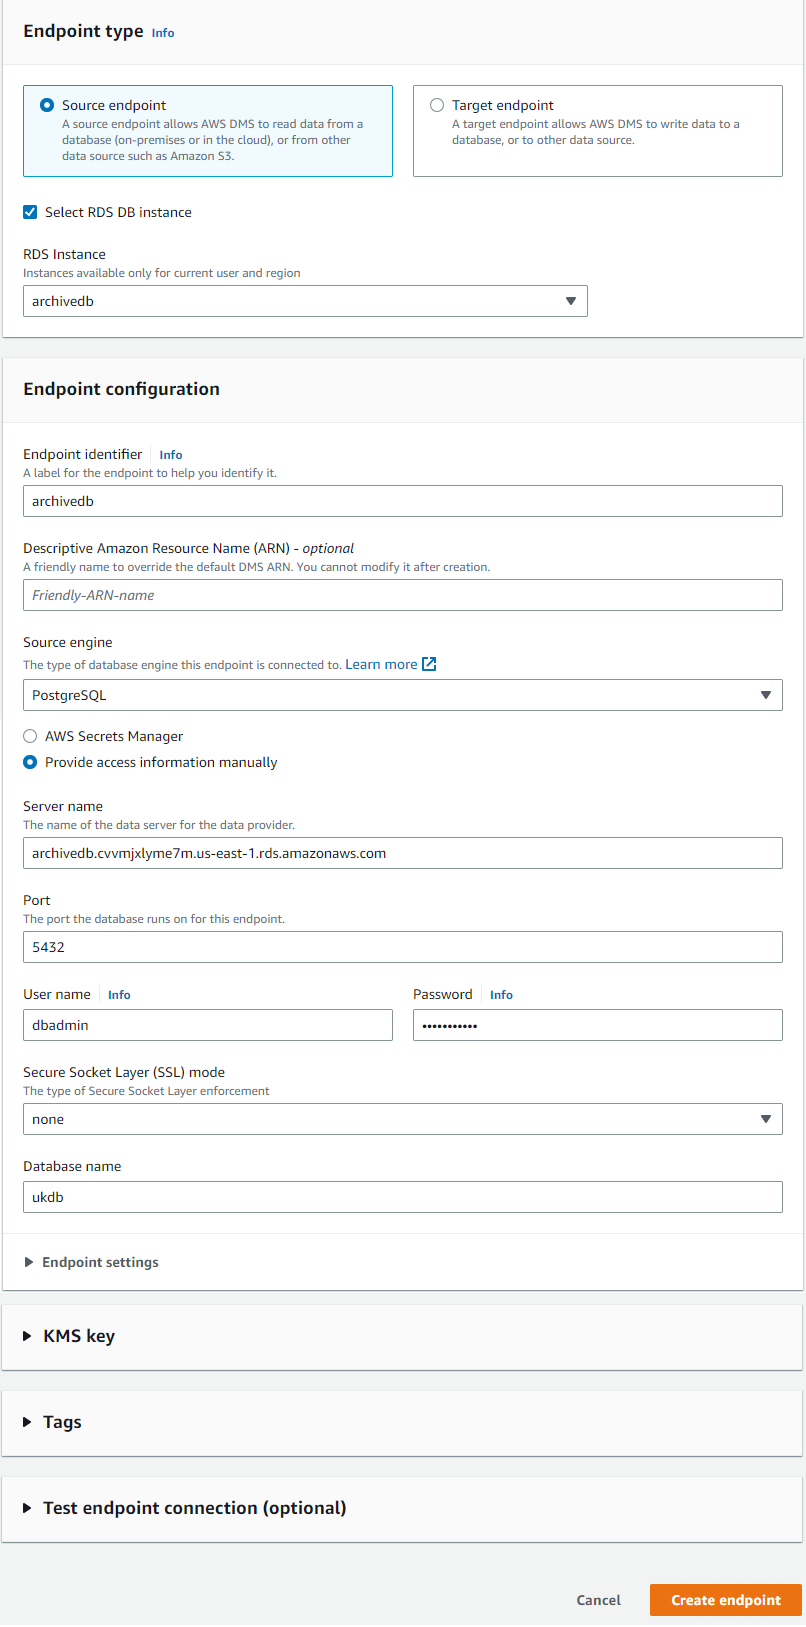Open the RDS Instance dropdown
806x1627 pixels.
pos(305,301)
